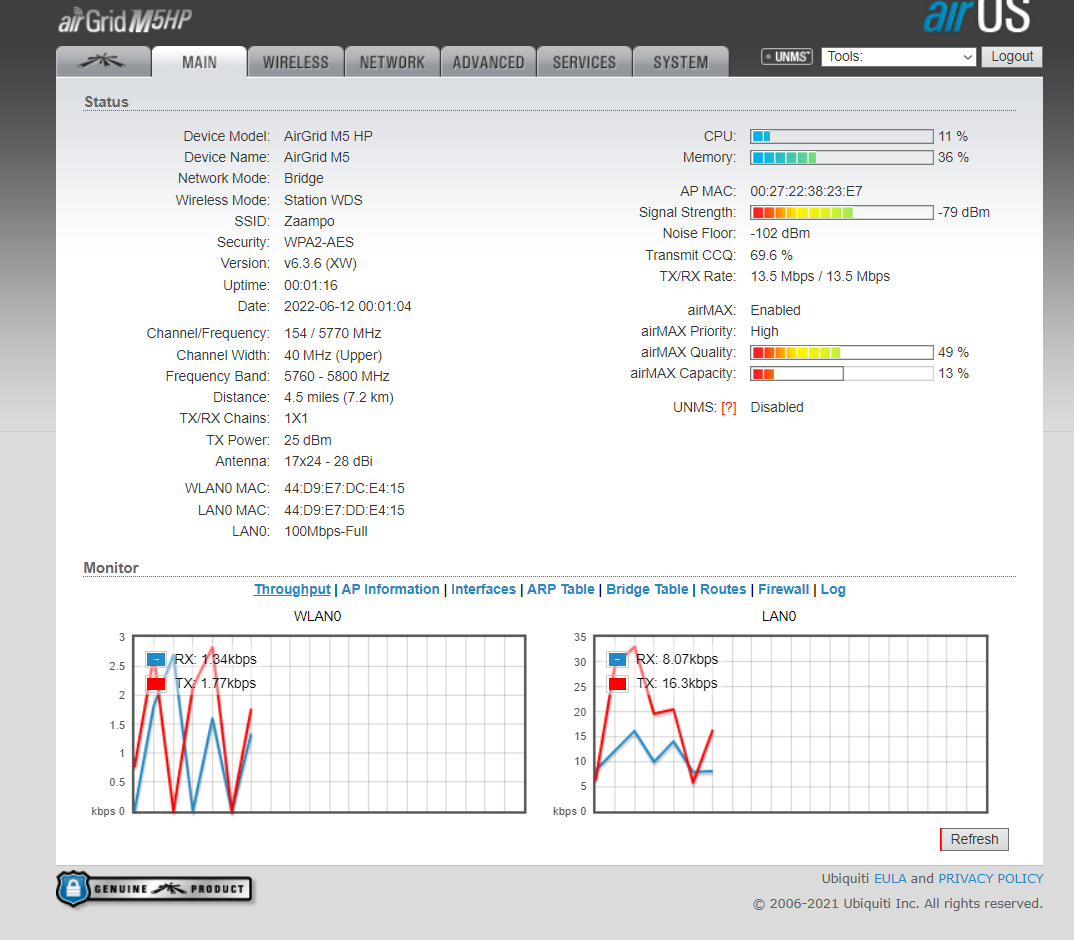Click the Version value v6.3.6 (XW)
The image size is (1074, 940).
321,263
